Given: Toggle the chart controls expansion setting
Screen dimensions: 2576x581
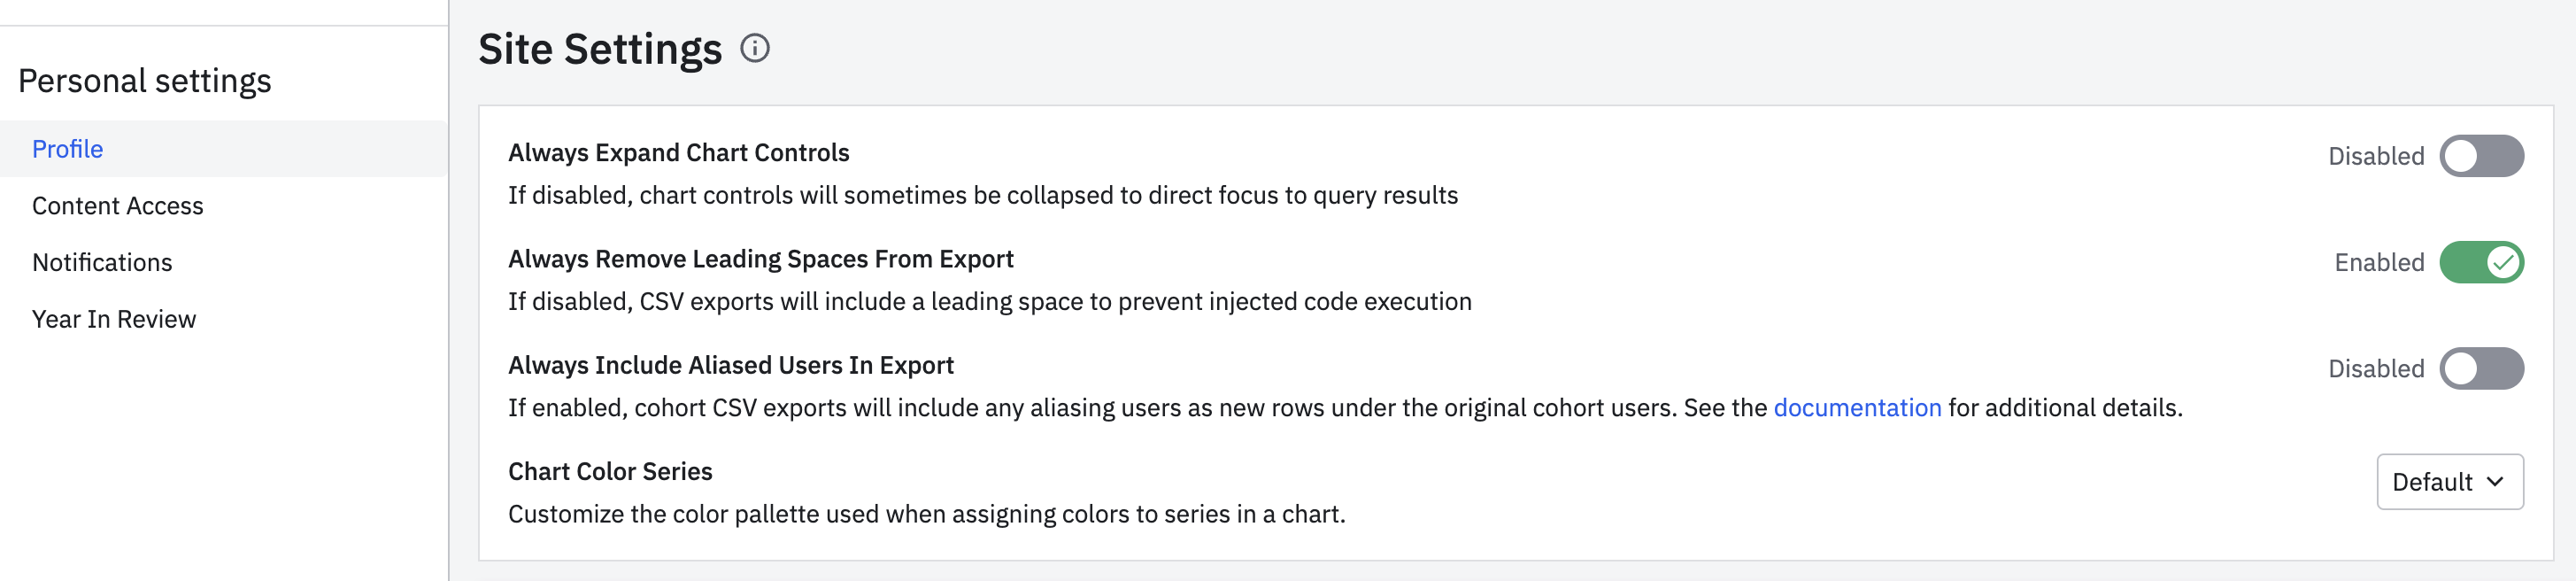Looking at the screenshot, I should point(2483,156).
